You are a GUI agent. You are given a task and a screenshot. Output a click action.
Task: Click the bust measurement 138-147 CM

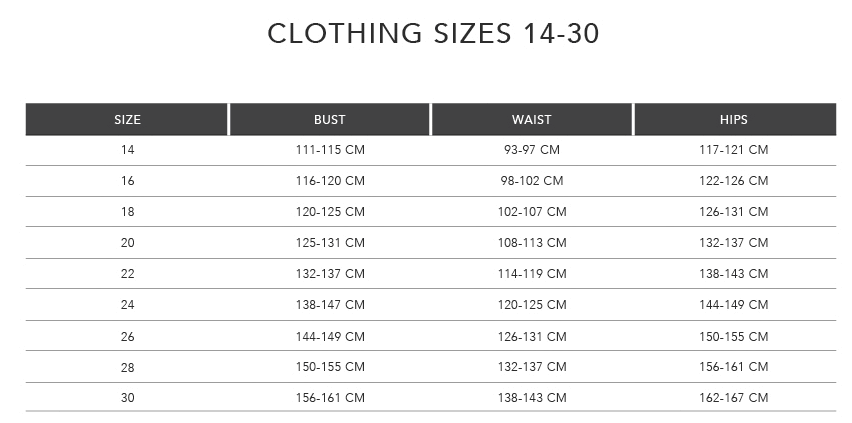329,305
